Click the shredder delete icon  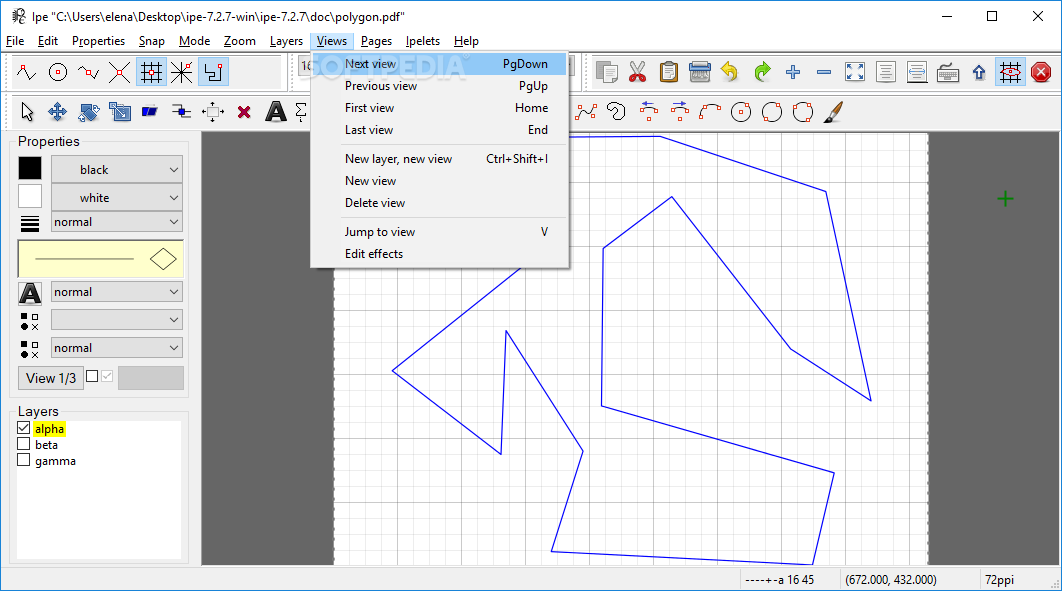point(700,72)
